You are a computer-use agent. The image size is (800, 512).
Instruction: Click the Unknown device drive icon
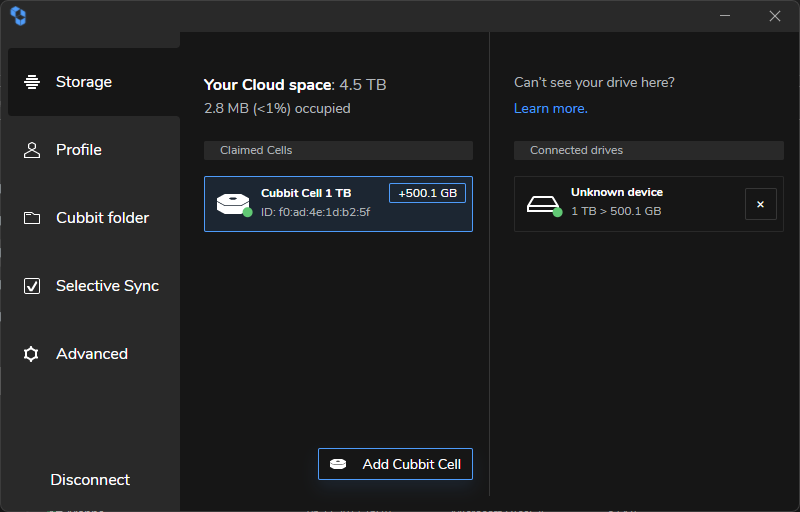pos(544,205)
